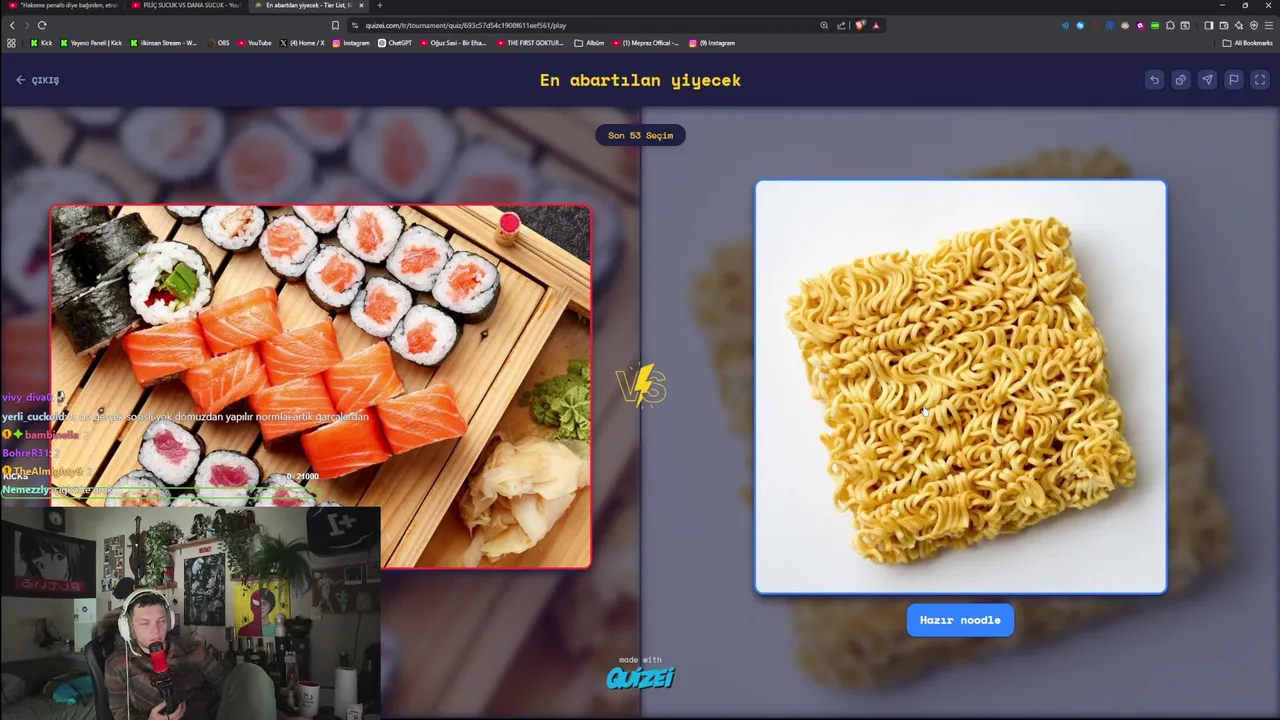Open the Oğuz Sasi bookmark
The image size is (1280, 720).
(453, 43)
